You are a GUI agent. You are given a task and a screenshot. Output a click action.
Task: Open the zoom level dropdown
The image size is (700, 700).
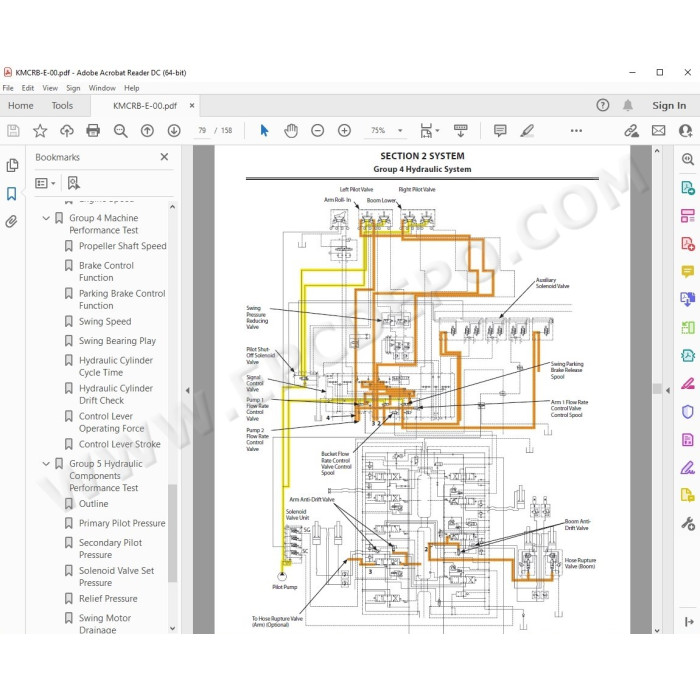400,131
